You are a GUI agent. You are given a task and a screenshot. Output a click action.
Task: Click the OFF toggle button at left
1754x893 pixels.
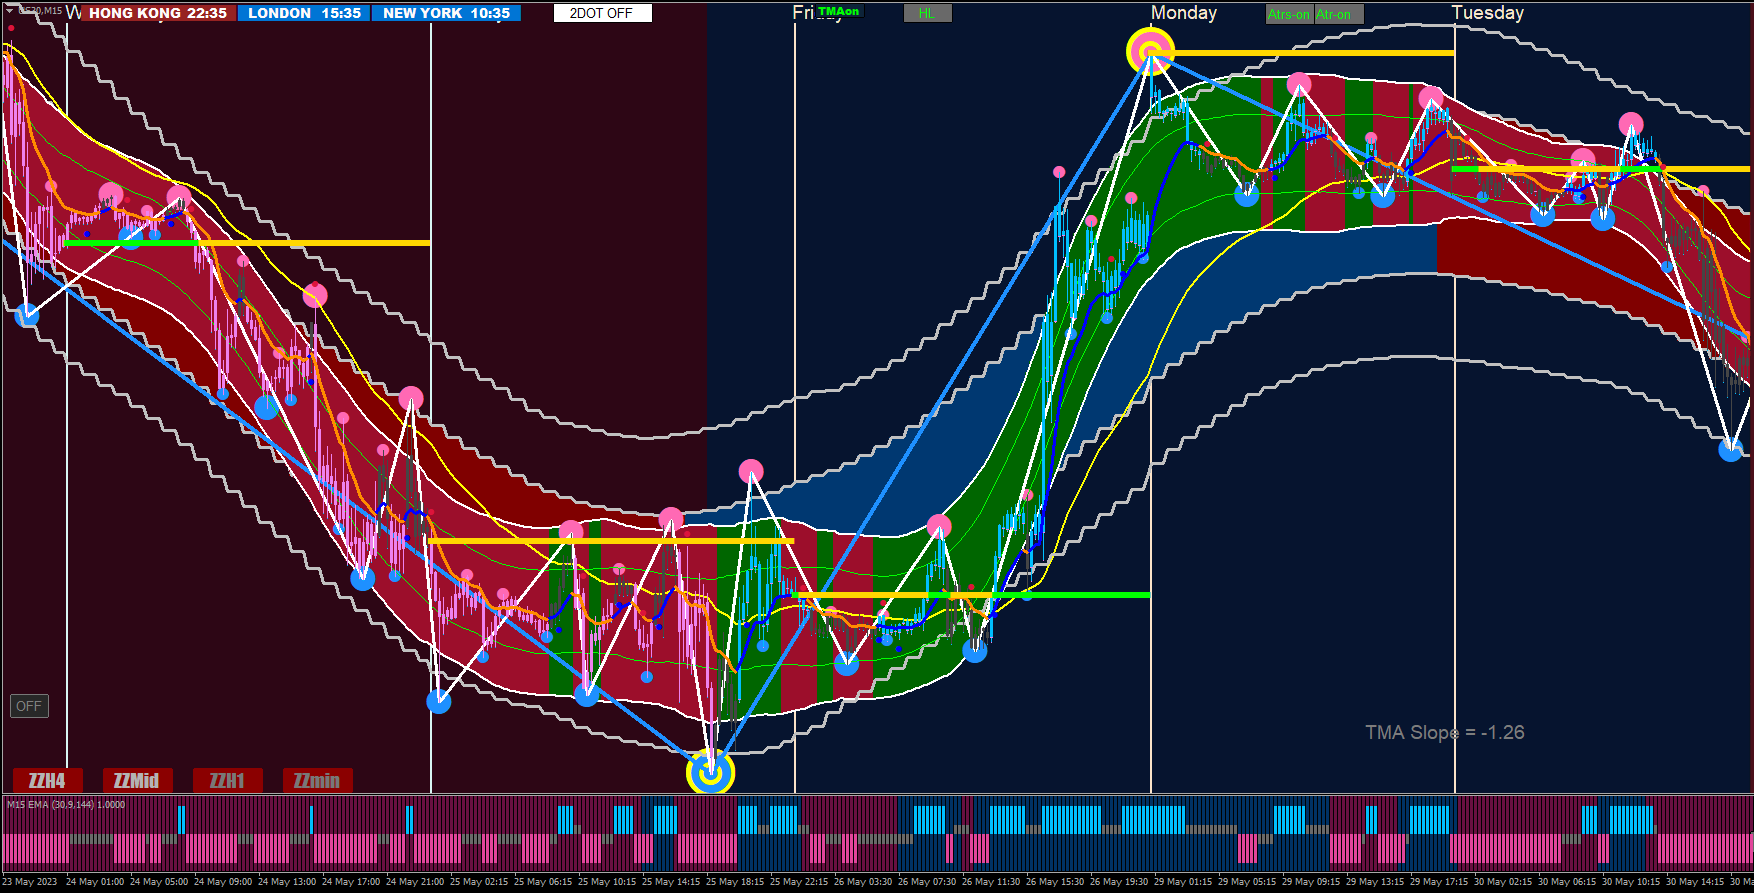coord(29,706)
